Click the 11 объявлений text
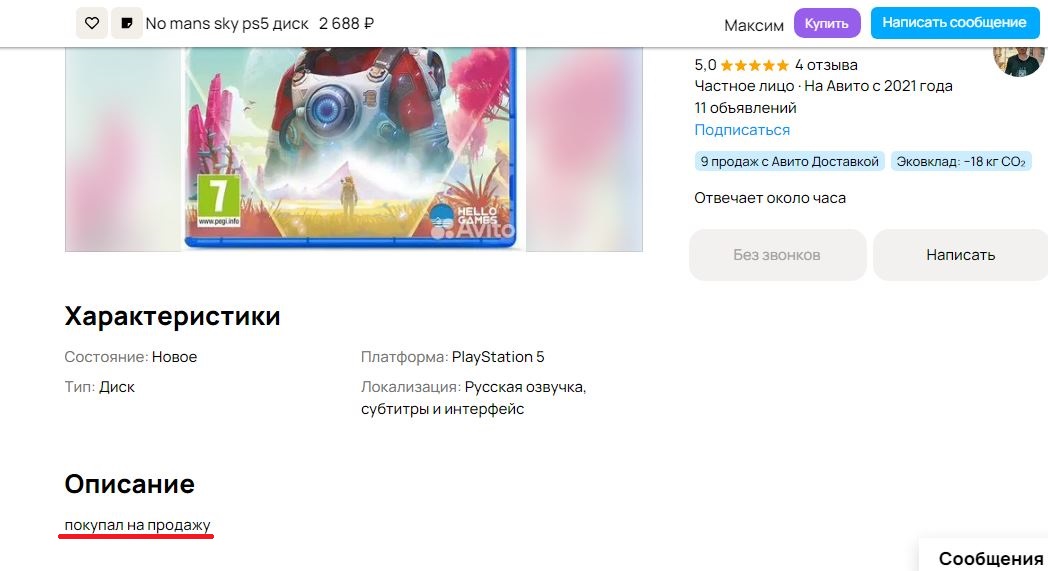 coord(745,108)
